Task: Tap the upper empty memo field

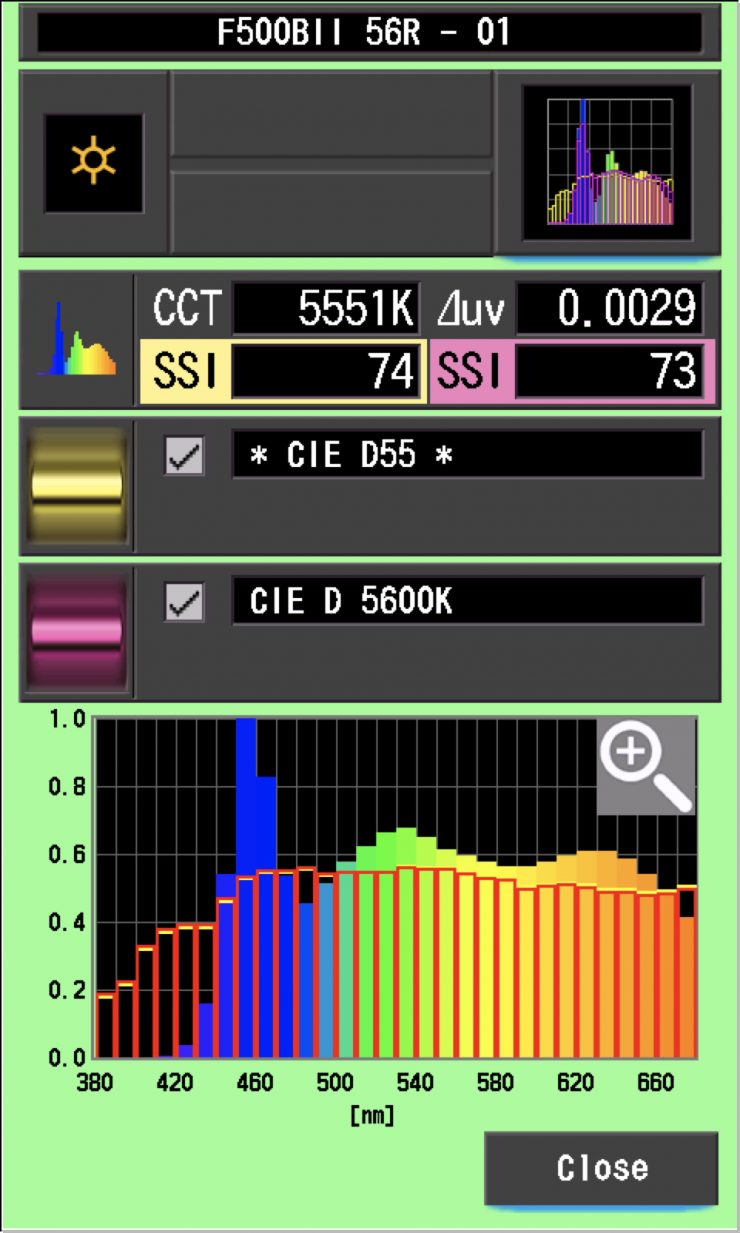Action: 331,115
